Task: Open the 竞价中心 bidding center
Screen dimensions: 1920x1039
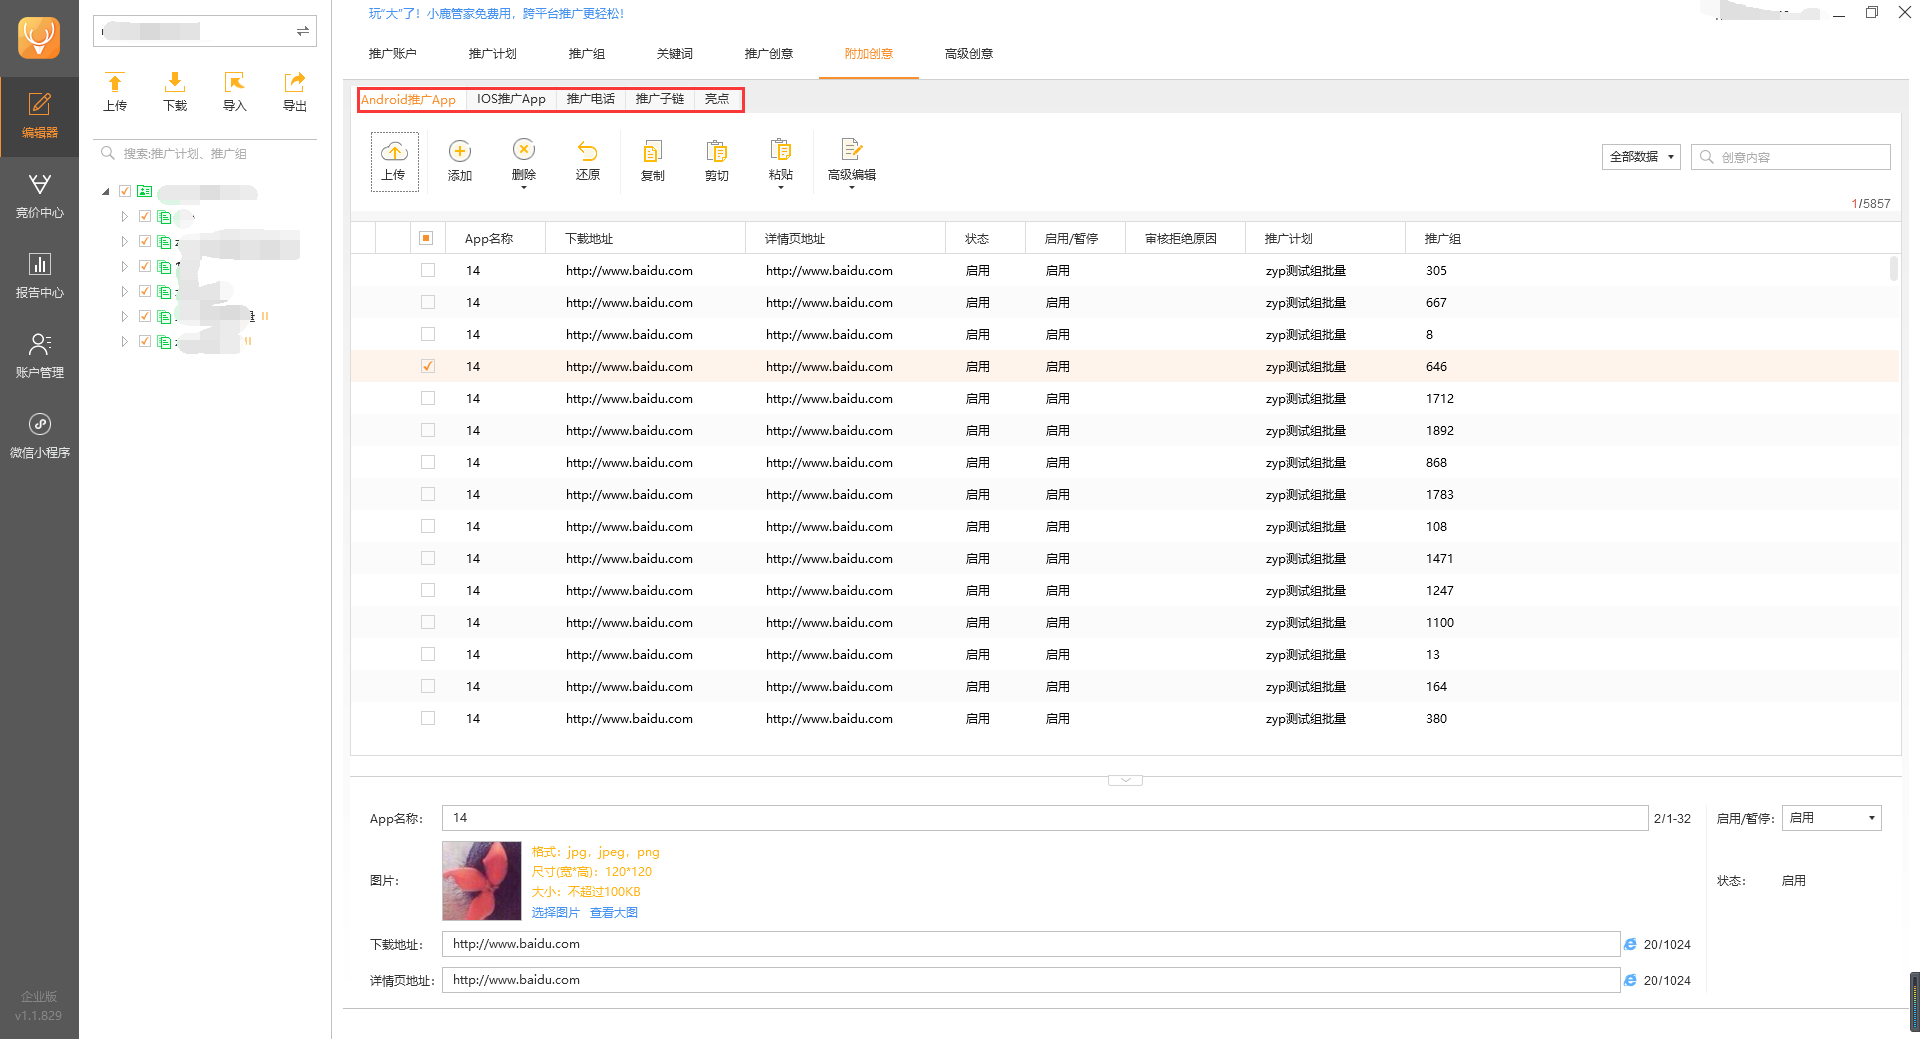Action: point(39,196)
